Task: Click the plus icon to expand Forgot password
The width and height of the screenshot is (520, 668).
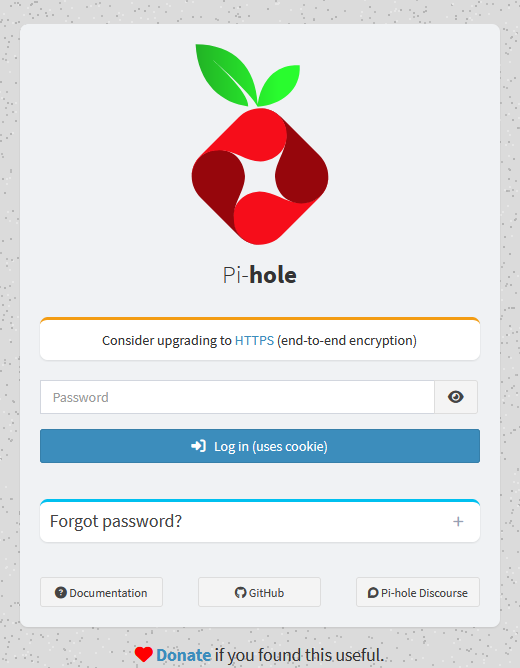Action: pyautogui.click(x=458, y=521)
